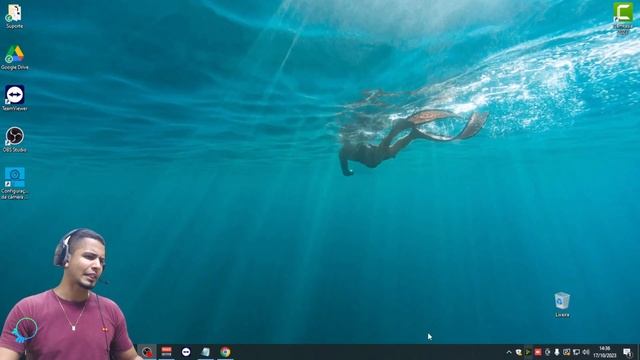640x360 pixels.
Task: Click the green play tray icon
Action: pyautogui.click(x=528, y=352)
